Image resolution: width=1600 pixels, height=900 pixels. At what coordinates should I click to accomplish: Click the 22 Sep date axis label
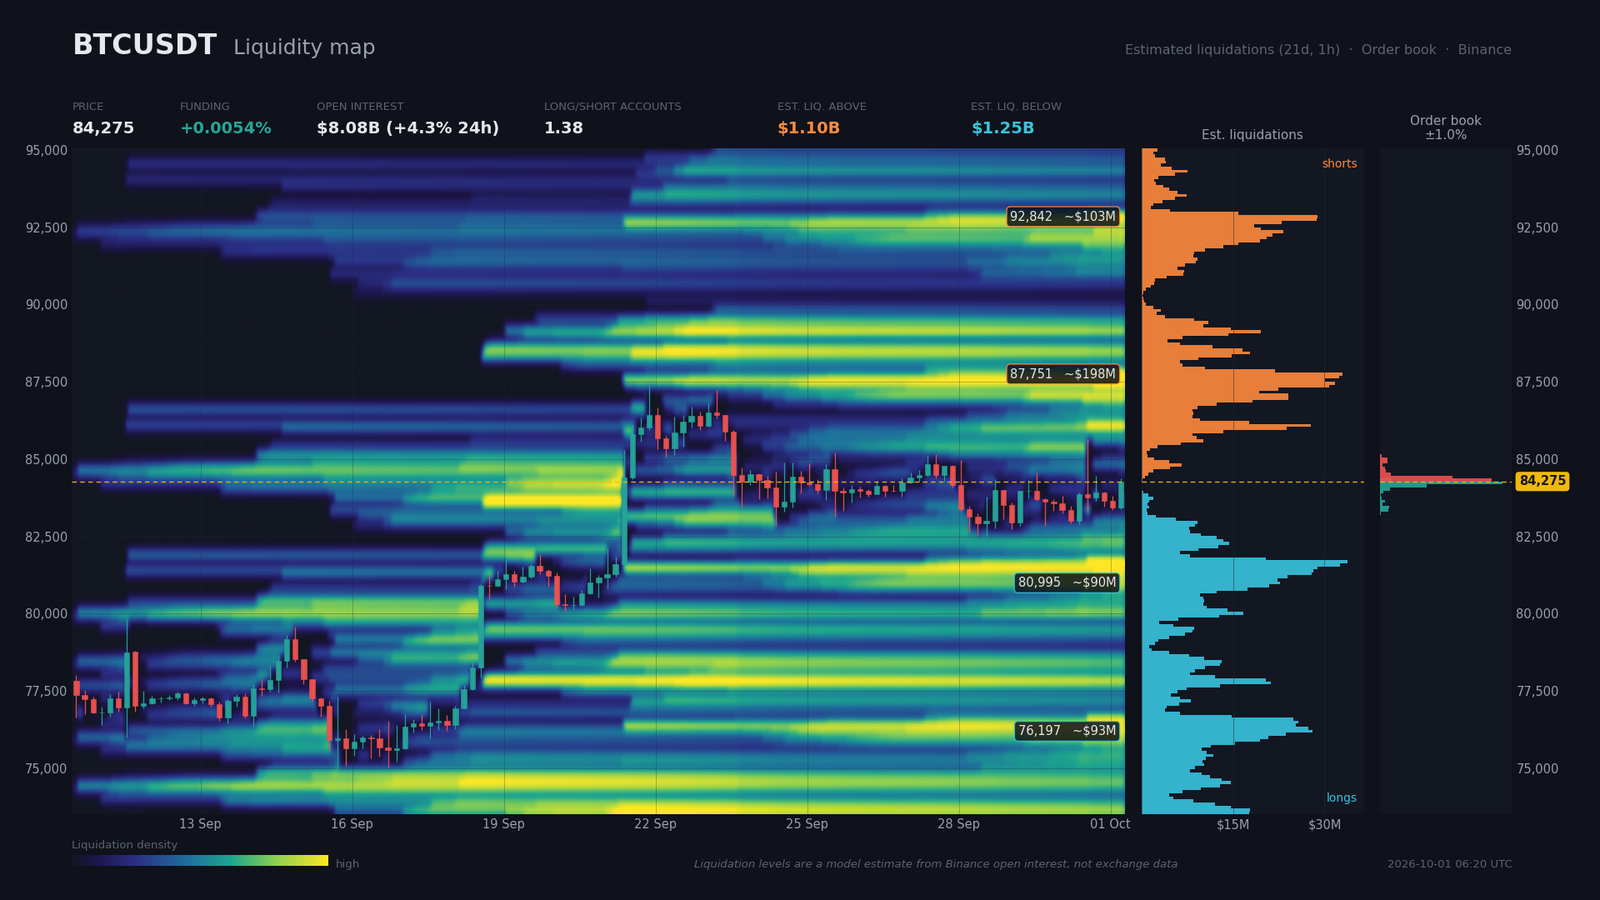click(x=655, y=824)
